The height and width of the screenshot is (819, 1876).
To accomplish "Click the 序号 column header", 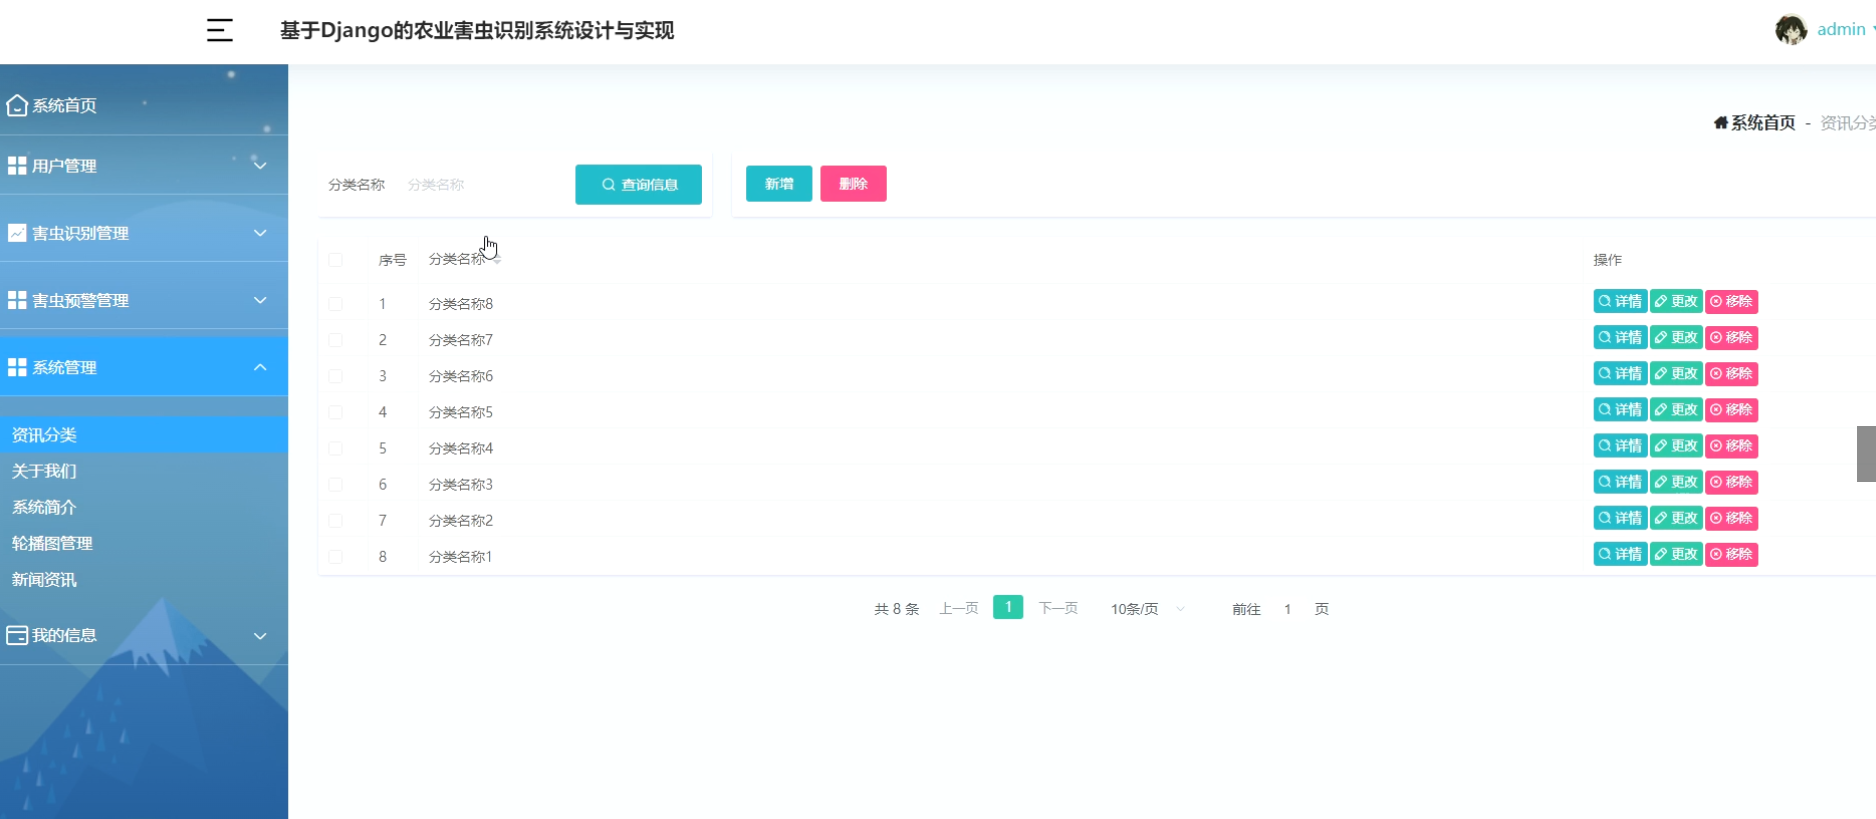I will [x=392, y=260].
